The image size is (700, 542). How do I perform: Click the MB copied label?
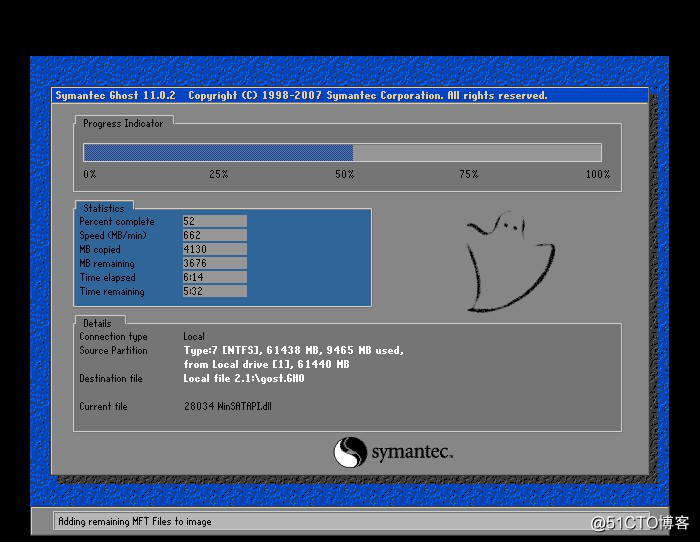tap(100, 250)
